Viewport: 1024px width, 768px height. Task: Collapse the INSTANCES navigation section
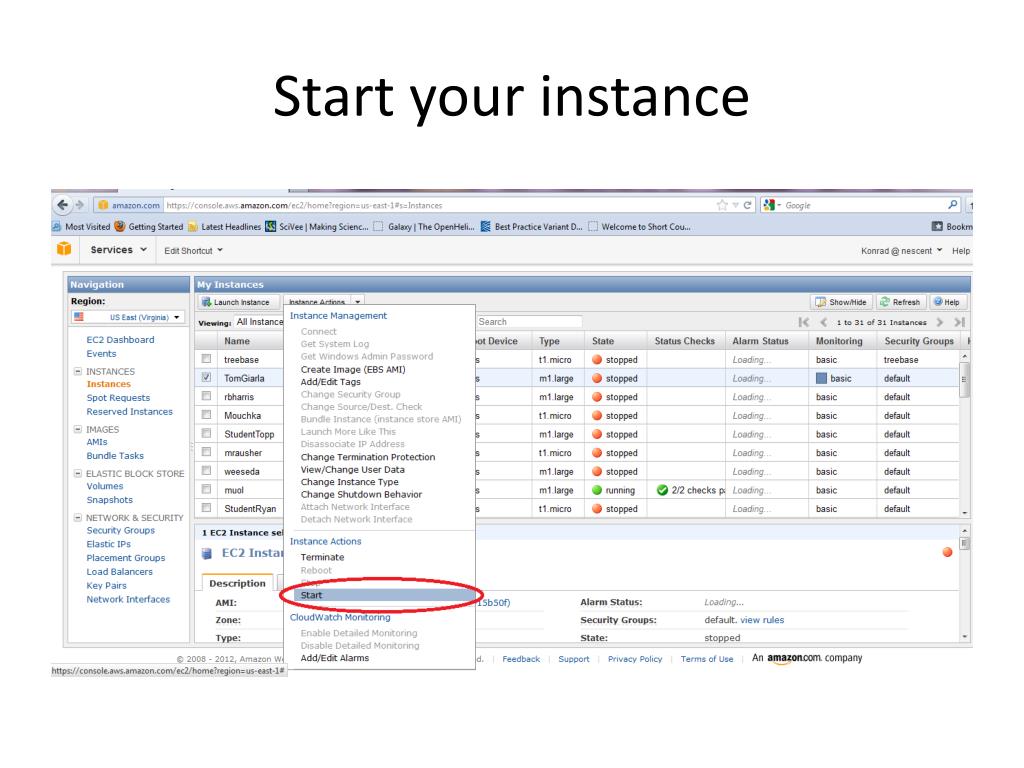78,371
